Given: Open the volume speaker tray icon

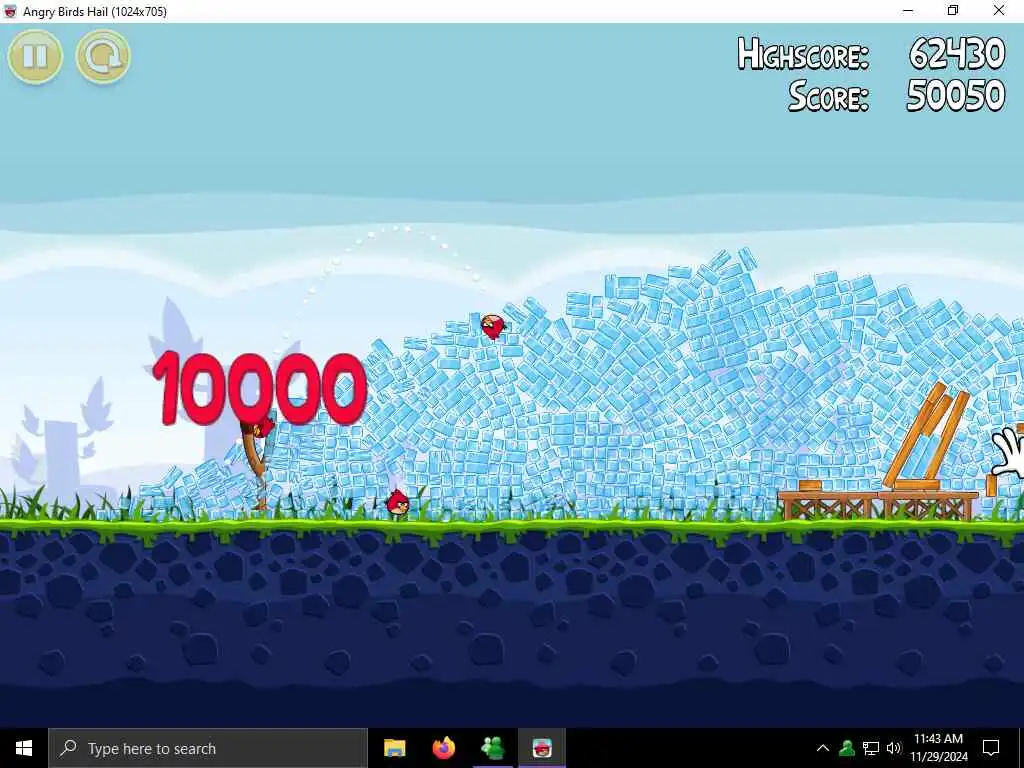Looking at the screenshot, I should 894,748.
